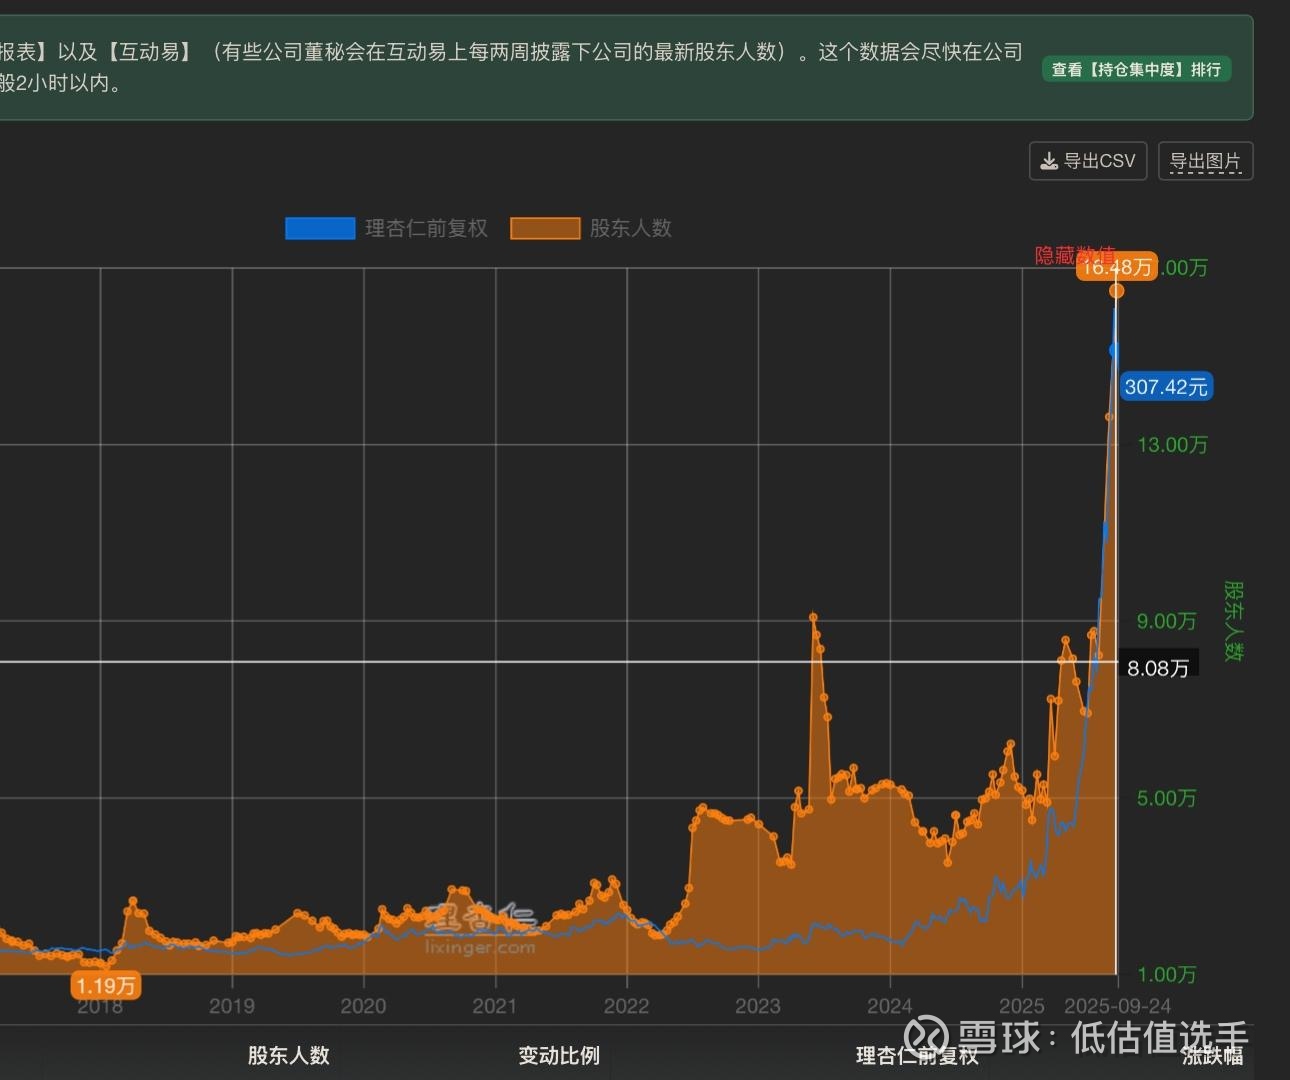
Task: Click the 2019 x-axis year label
Action: 232,1006
